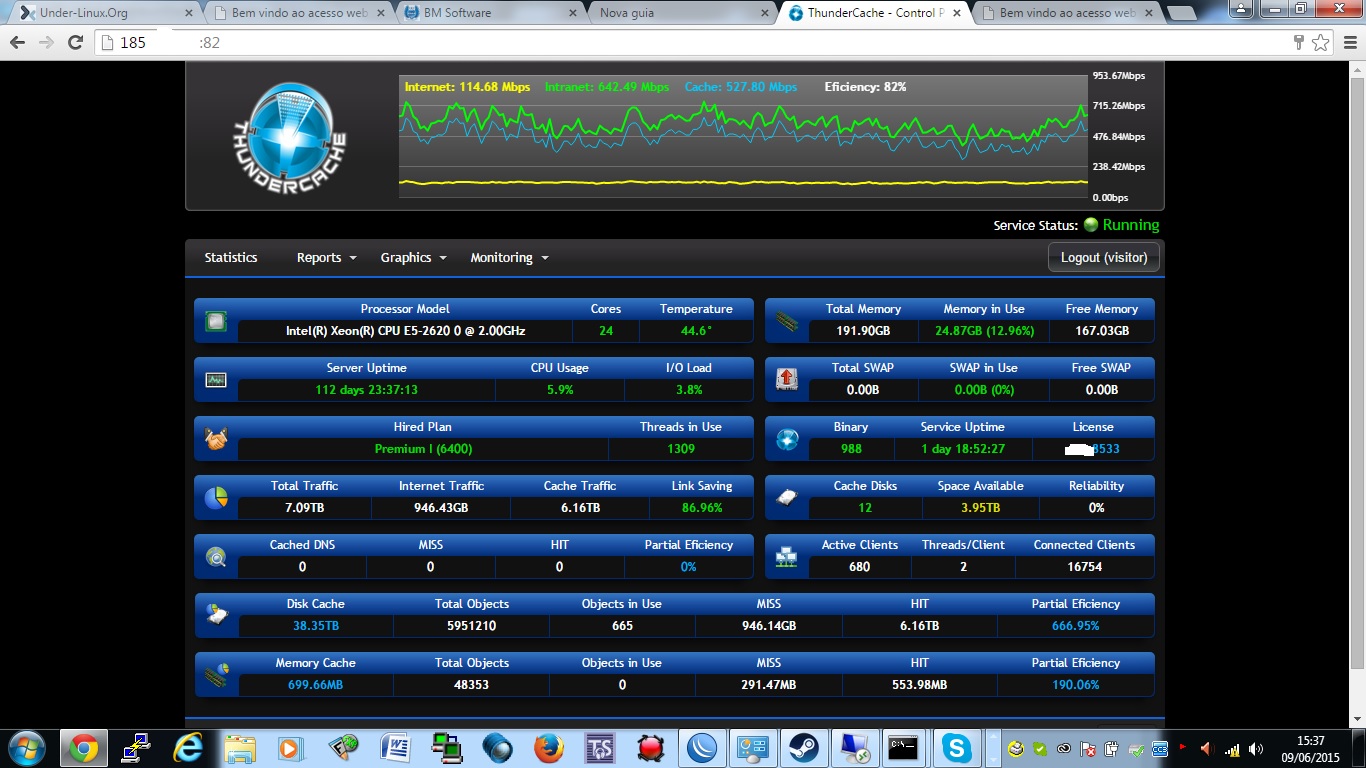Image resolution: width=1366 pixels, height=768 pixels.
Task: Click the 'Premium I (6400)' plan value
Action: coord(422,449)
